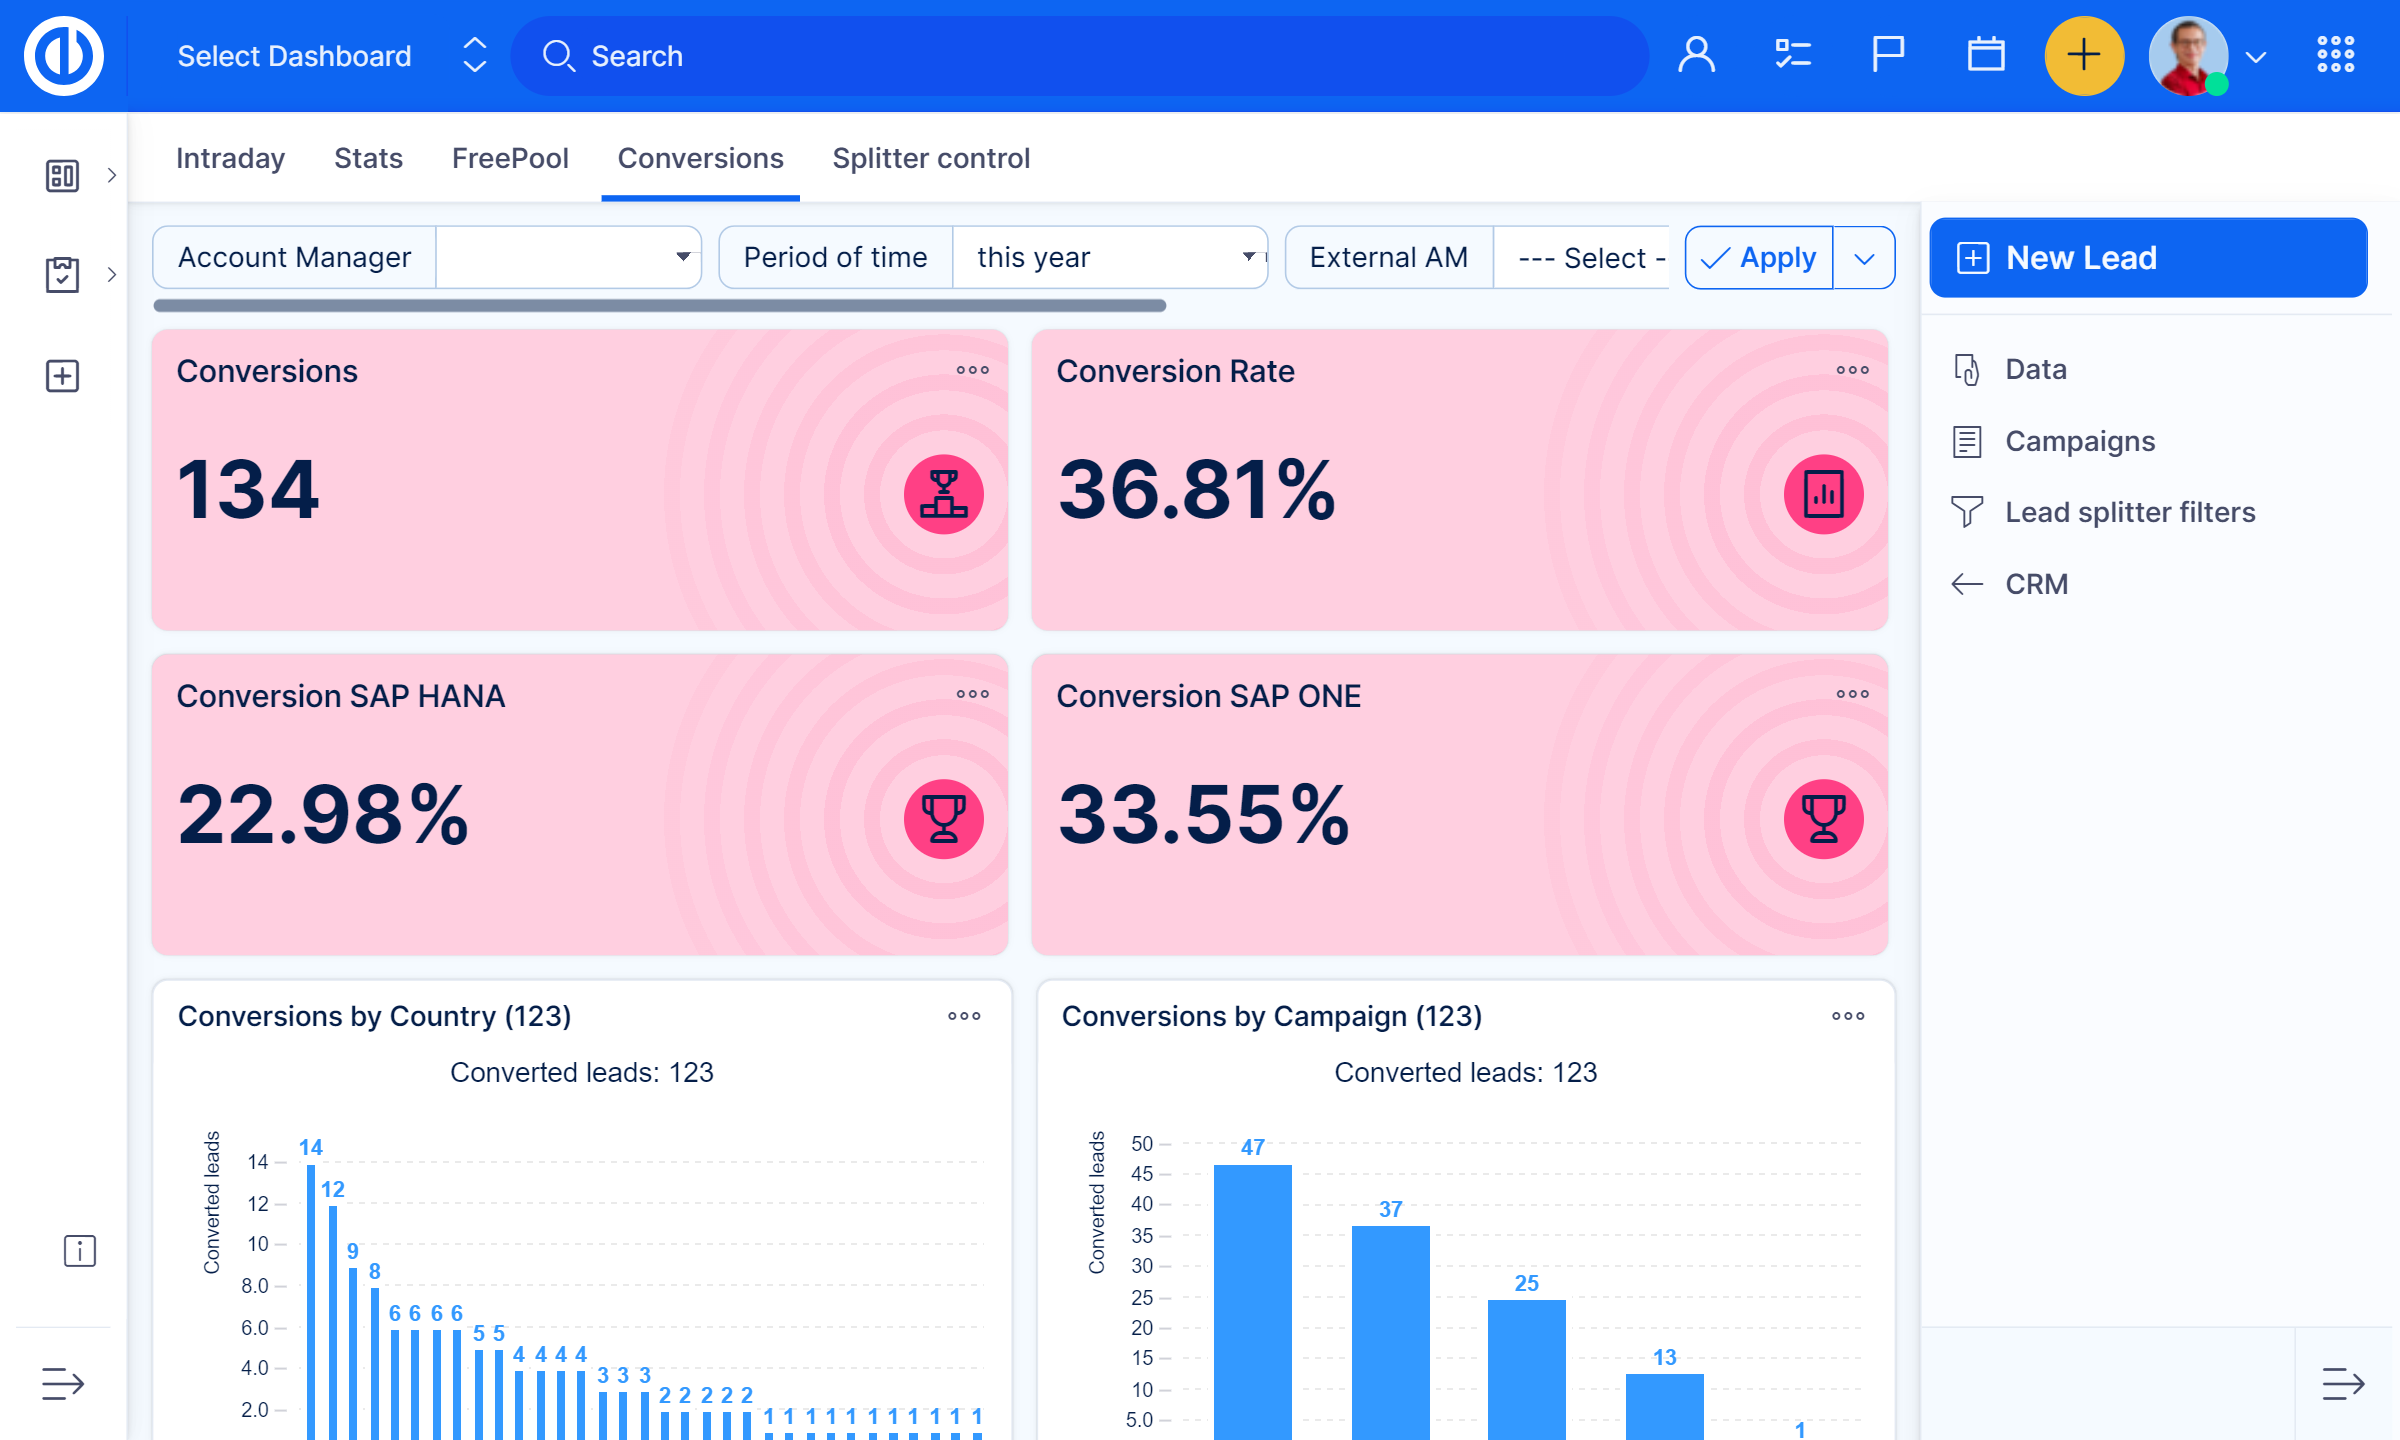The height and width of the screenshot is (1440, 2400).
Task: Switch to the Splitter control tab
Action: [x=930, y=159]
